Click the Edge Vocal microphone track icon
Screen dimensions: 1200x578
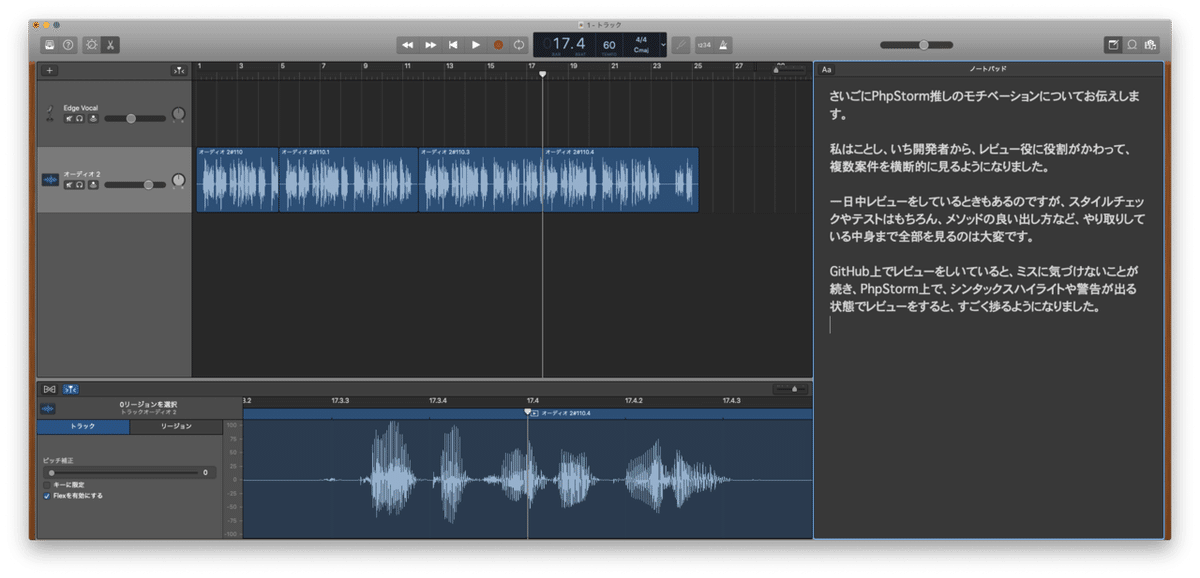(x=49, y=113)
